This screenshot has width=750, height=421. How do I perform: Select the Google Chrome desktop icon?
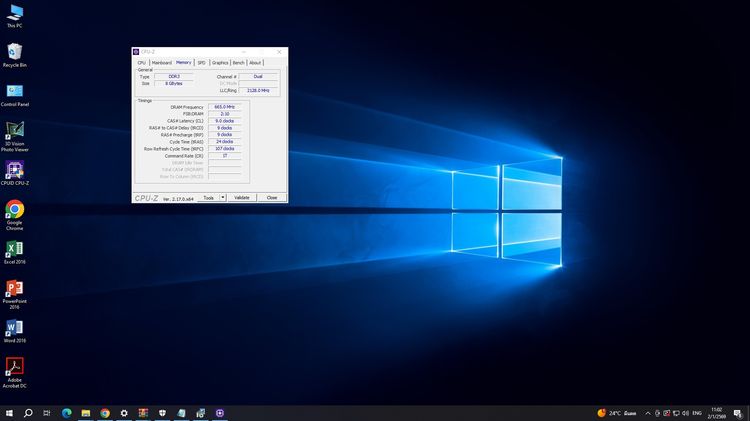click(x=15, y=210)
